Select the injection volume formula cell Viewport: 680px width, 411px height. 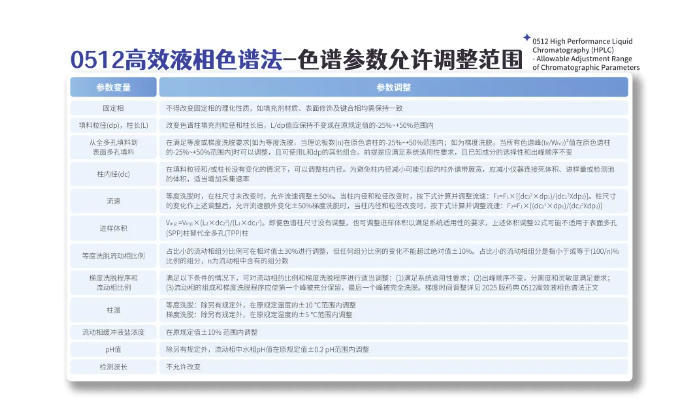pos(393,228)
